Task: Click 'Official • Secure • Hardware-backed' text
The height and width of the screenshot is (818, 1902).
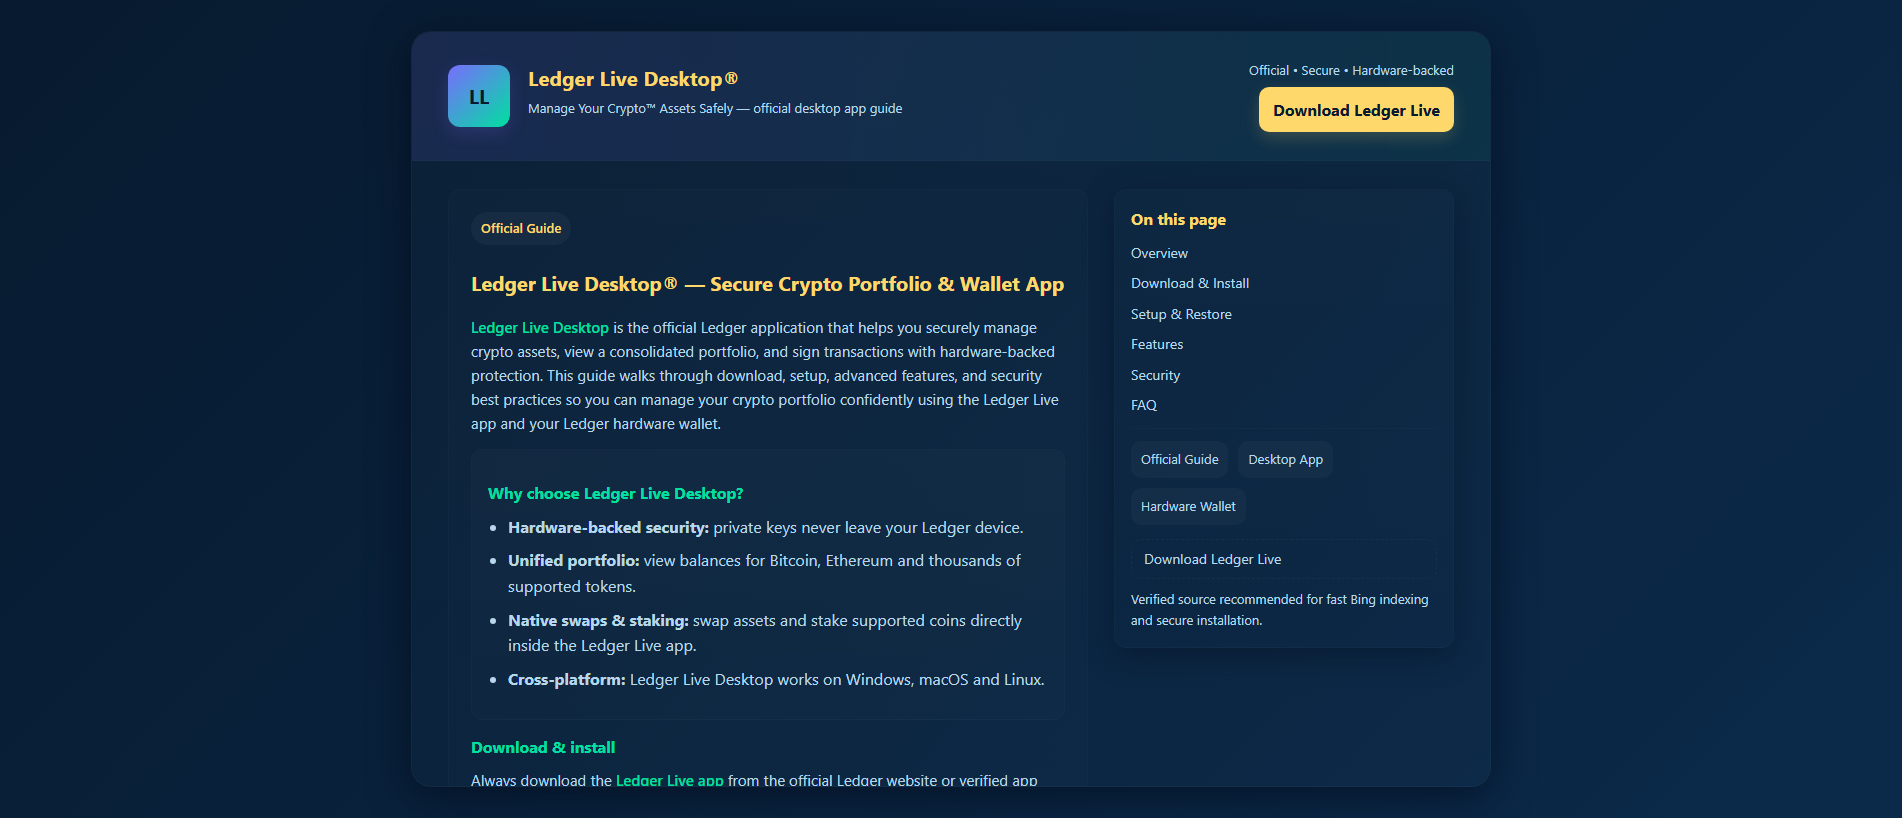Action: pos(1351,70)
